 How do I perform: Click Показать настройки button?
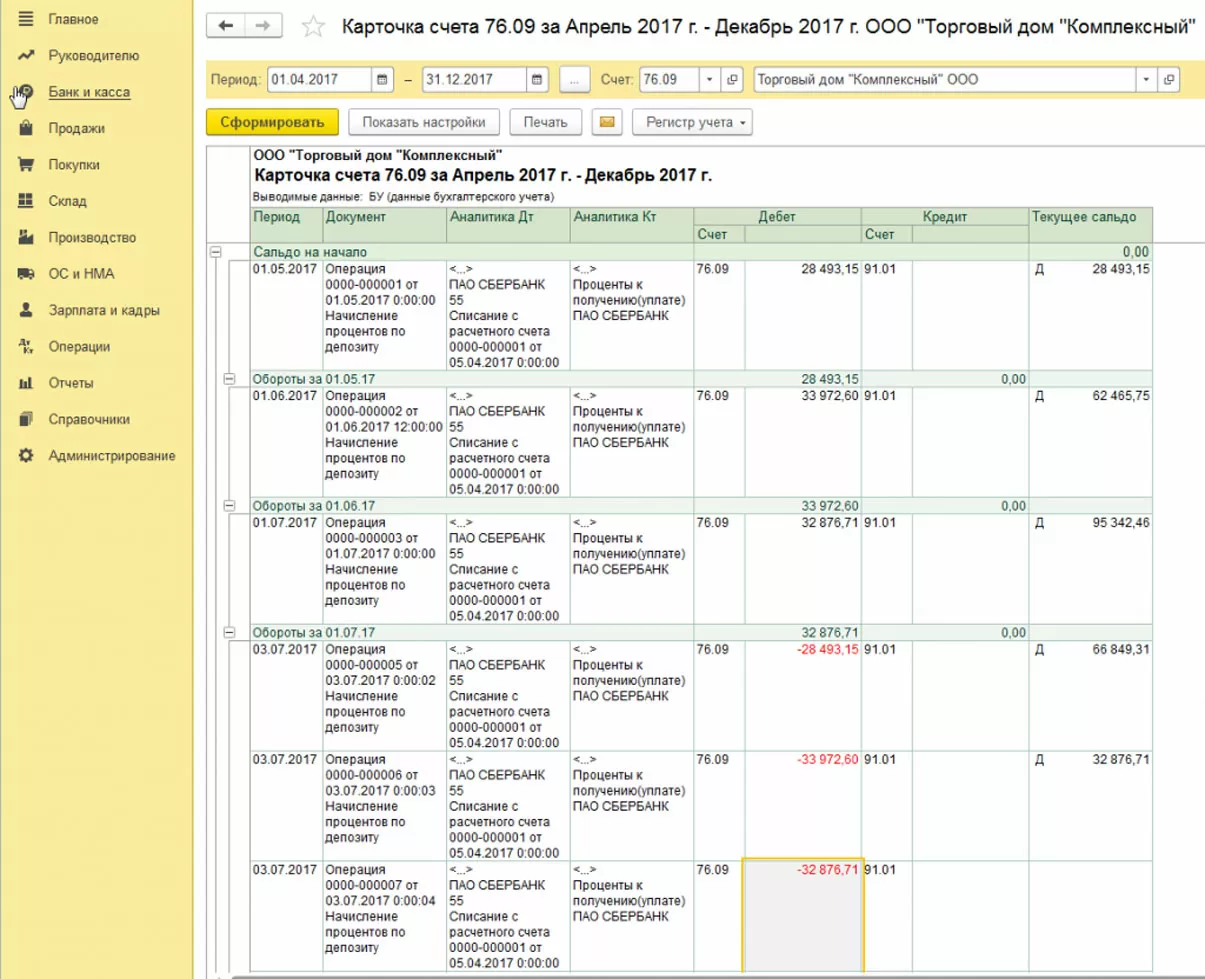point(424,122)
